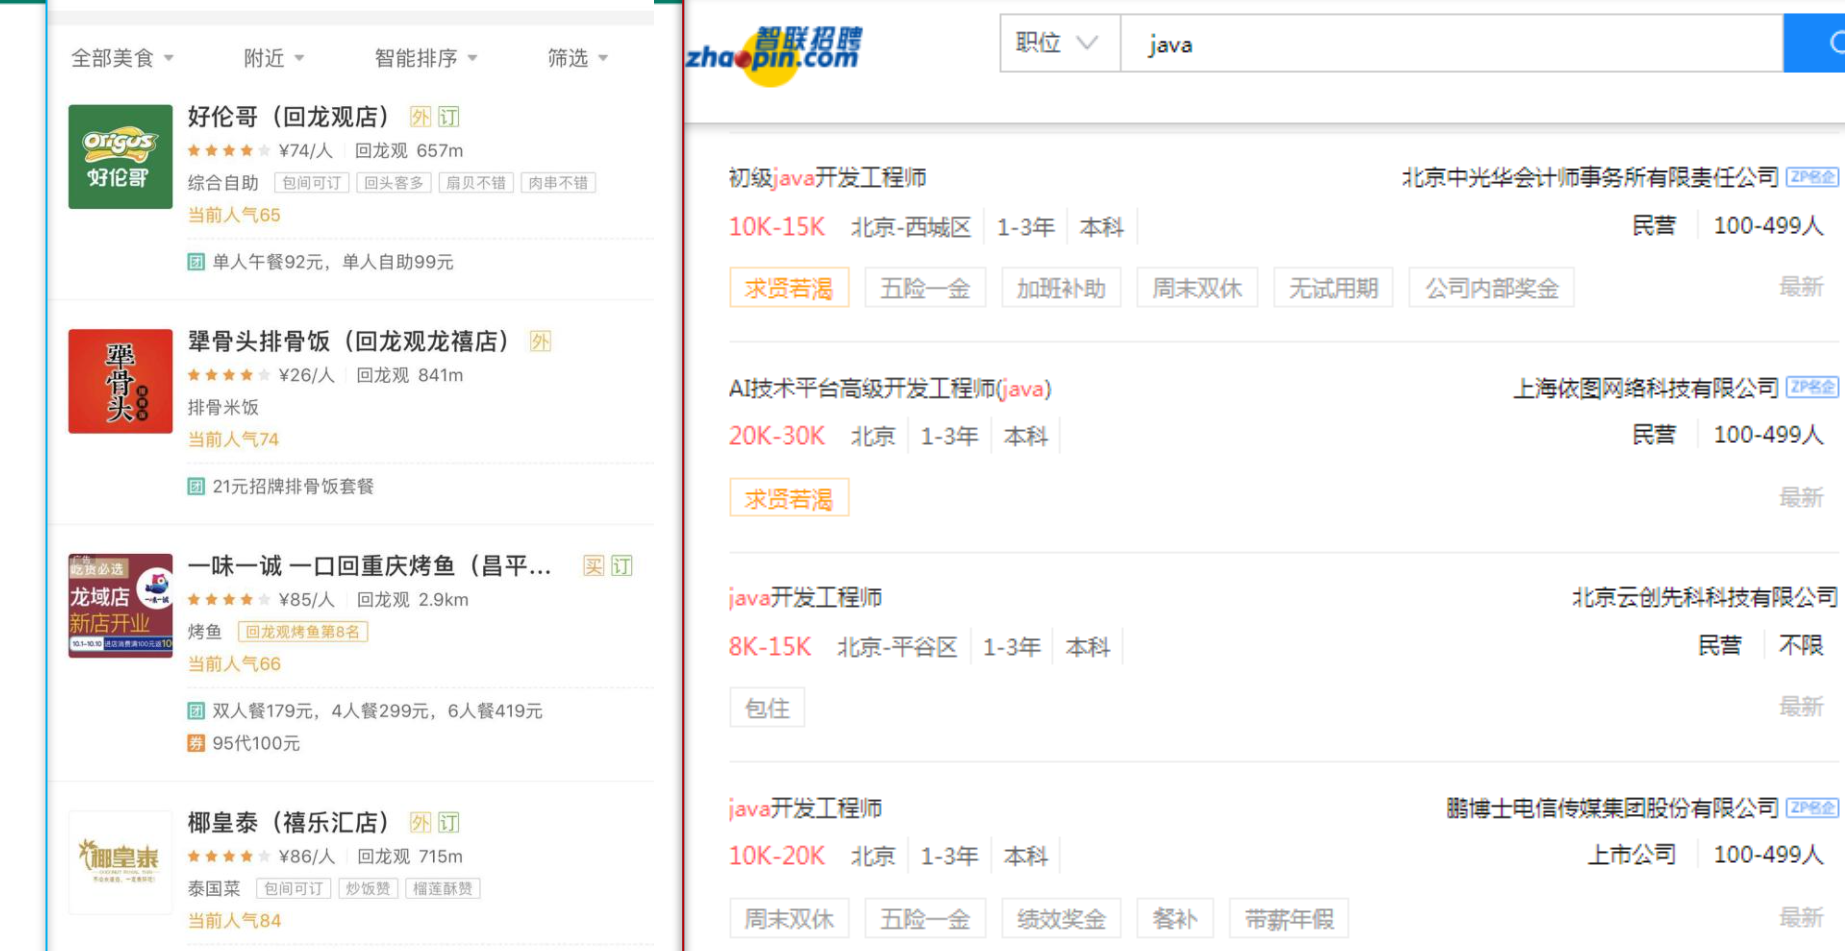Click the 肉串不错 tag
The image size is (1845, 951).
coord(557,183)
